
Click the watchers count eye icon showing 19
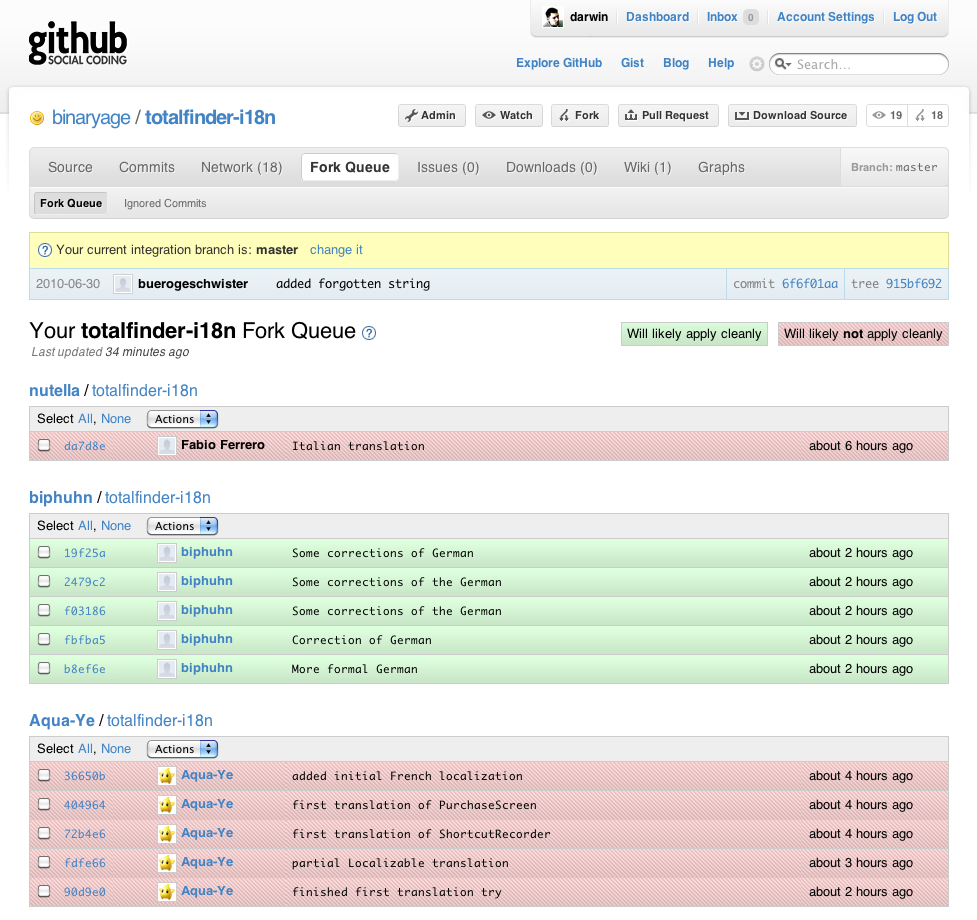coord(879,115)
